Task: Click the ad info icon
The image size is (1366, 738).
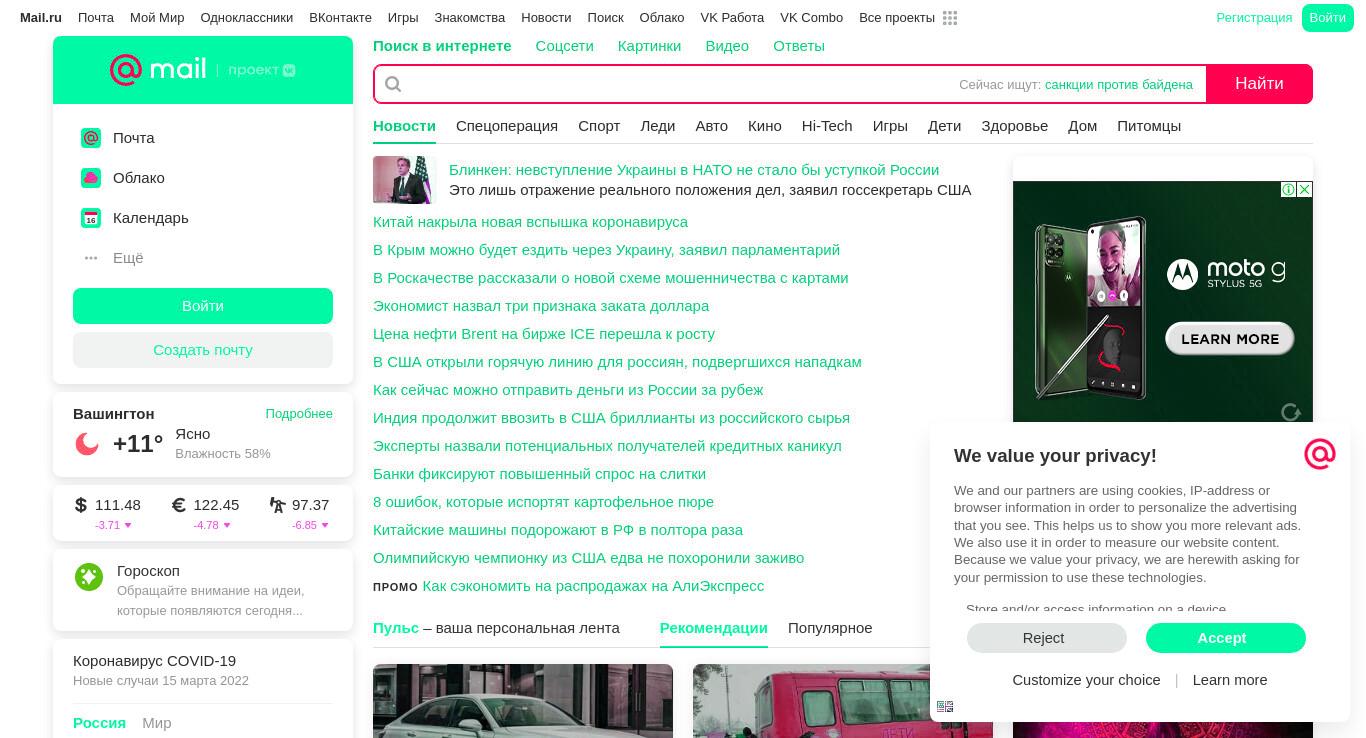Action: pos(1289,189)
